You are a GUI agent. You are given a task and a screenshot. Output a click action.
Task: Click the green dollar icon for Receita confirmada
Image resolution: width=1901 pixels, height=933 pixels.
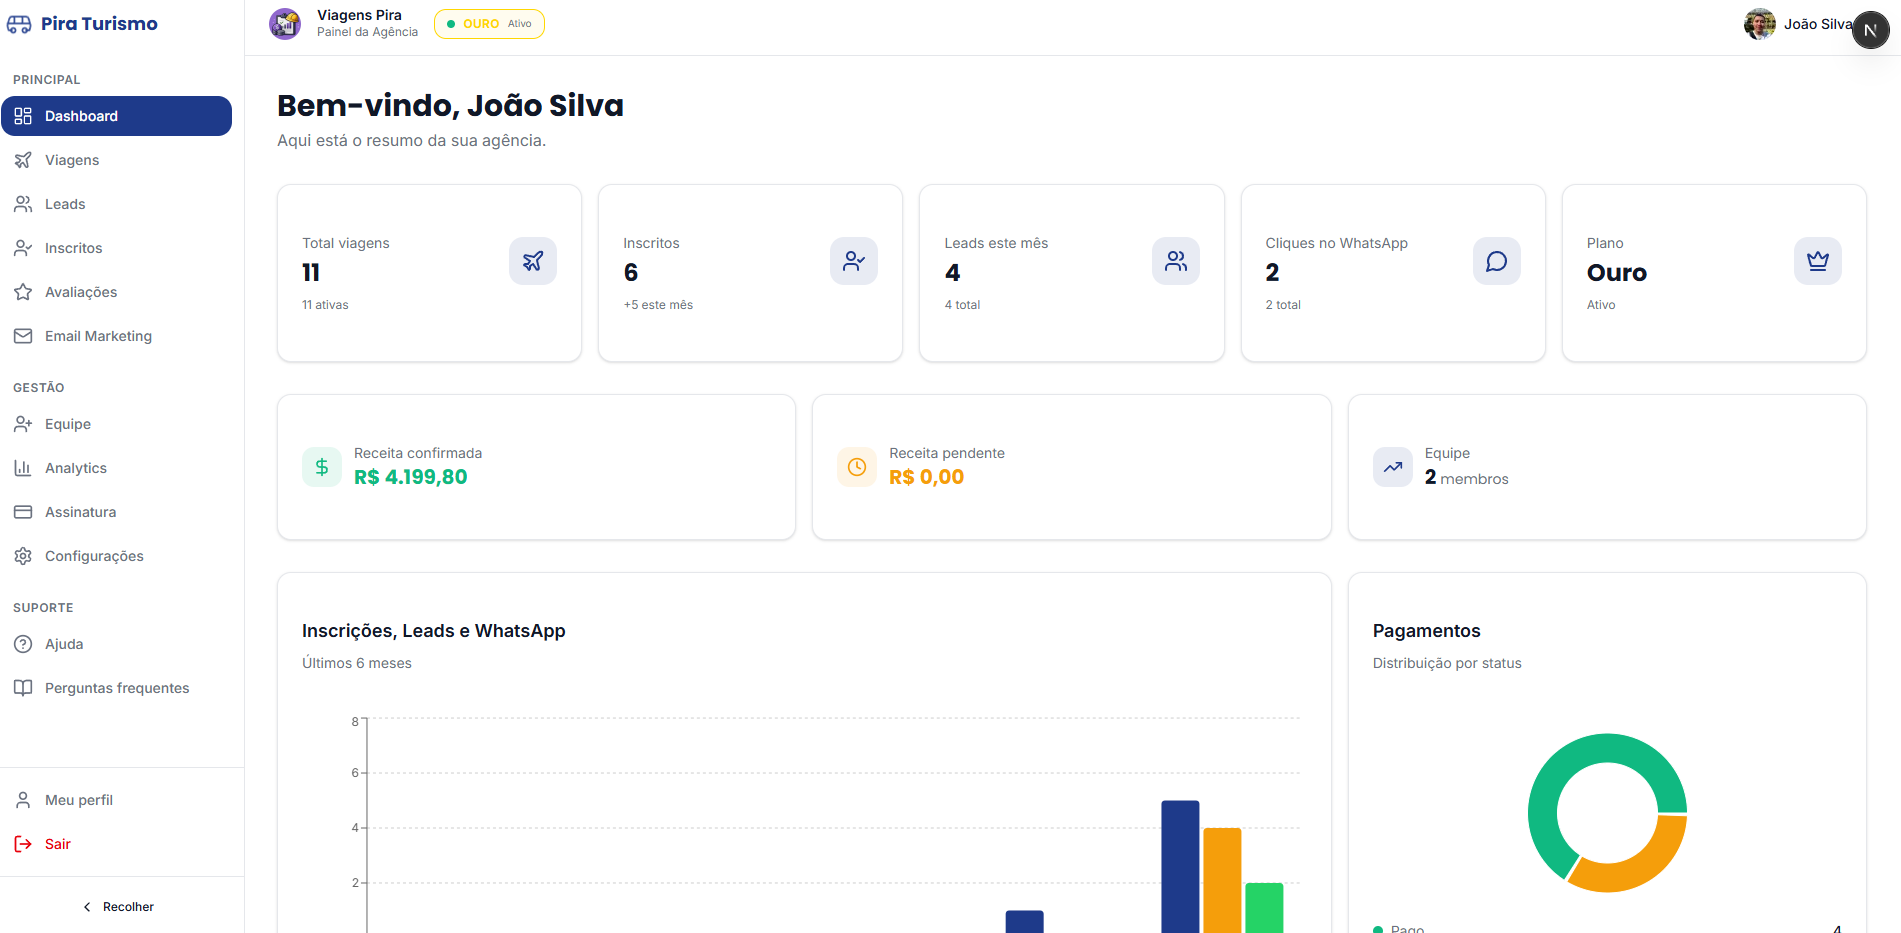[x=322, y=467]
